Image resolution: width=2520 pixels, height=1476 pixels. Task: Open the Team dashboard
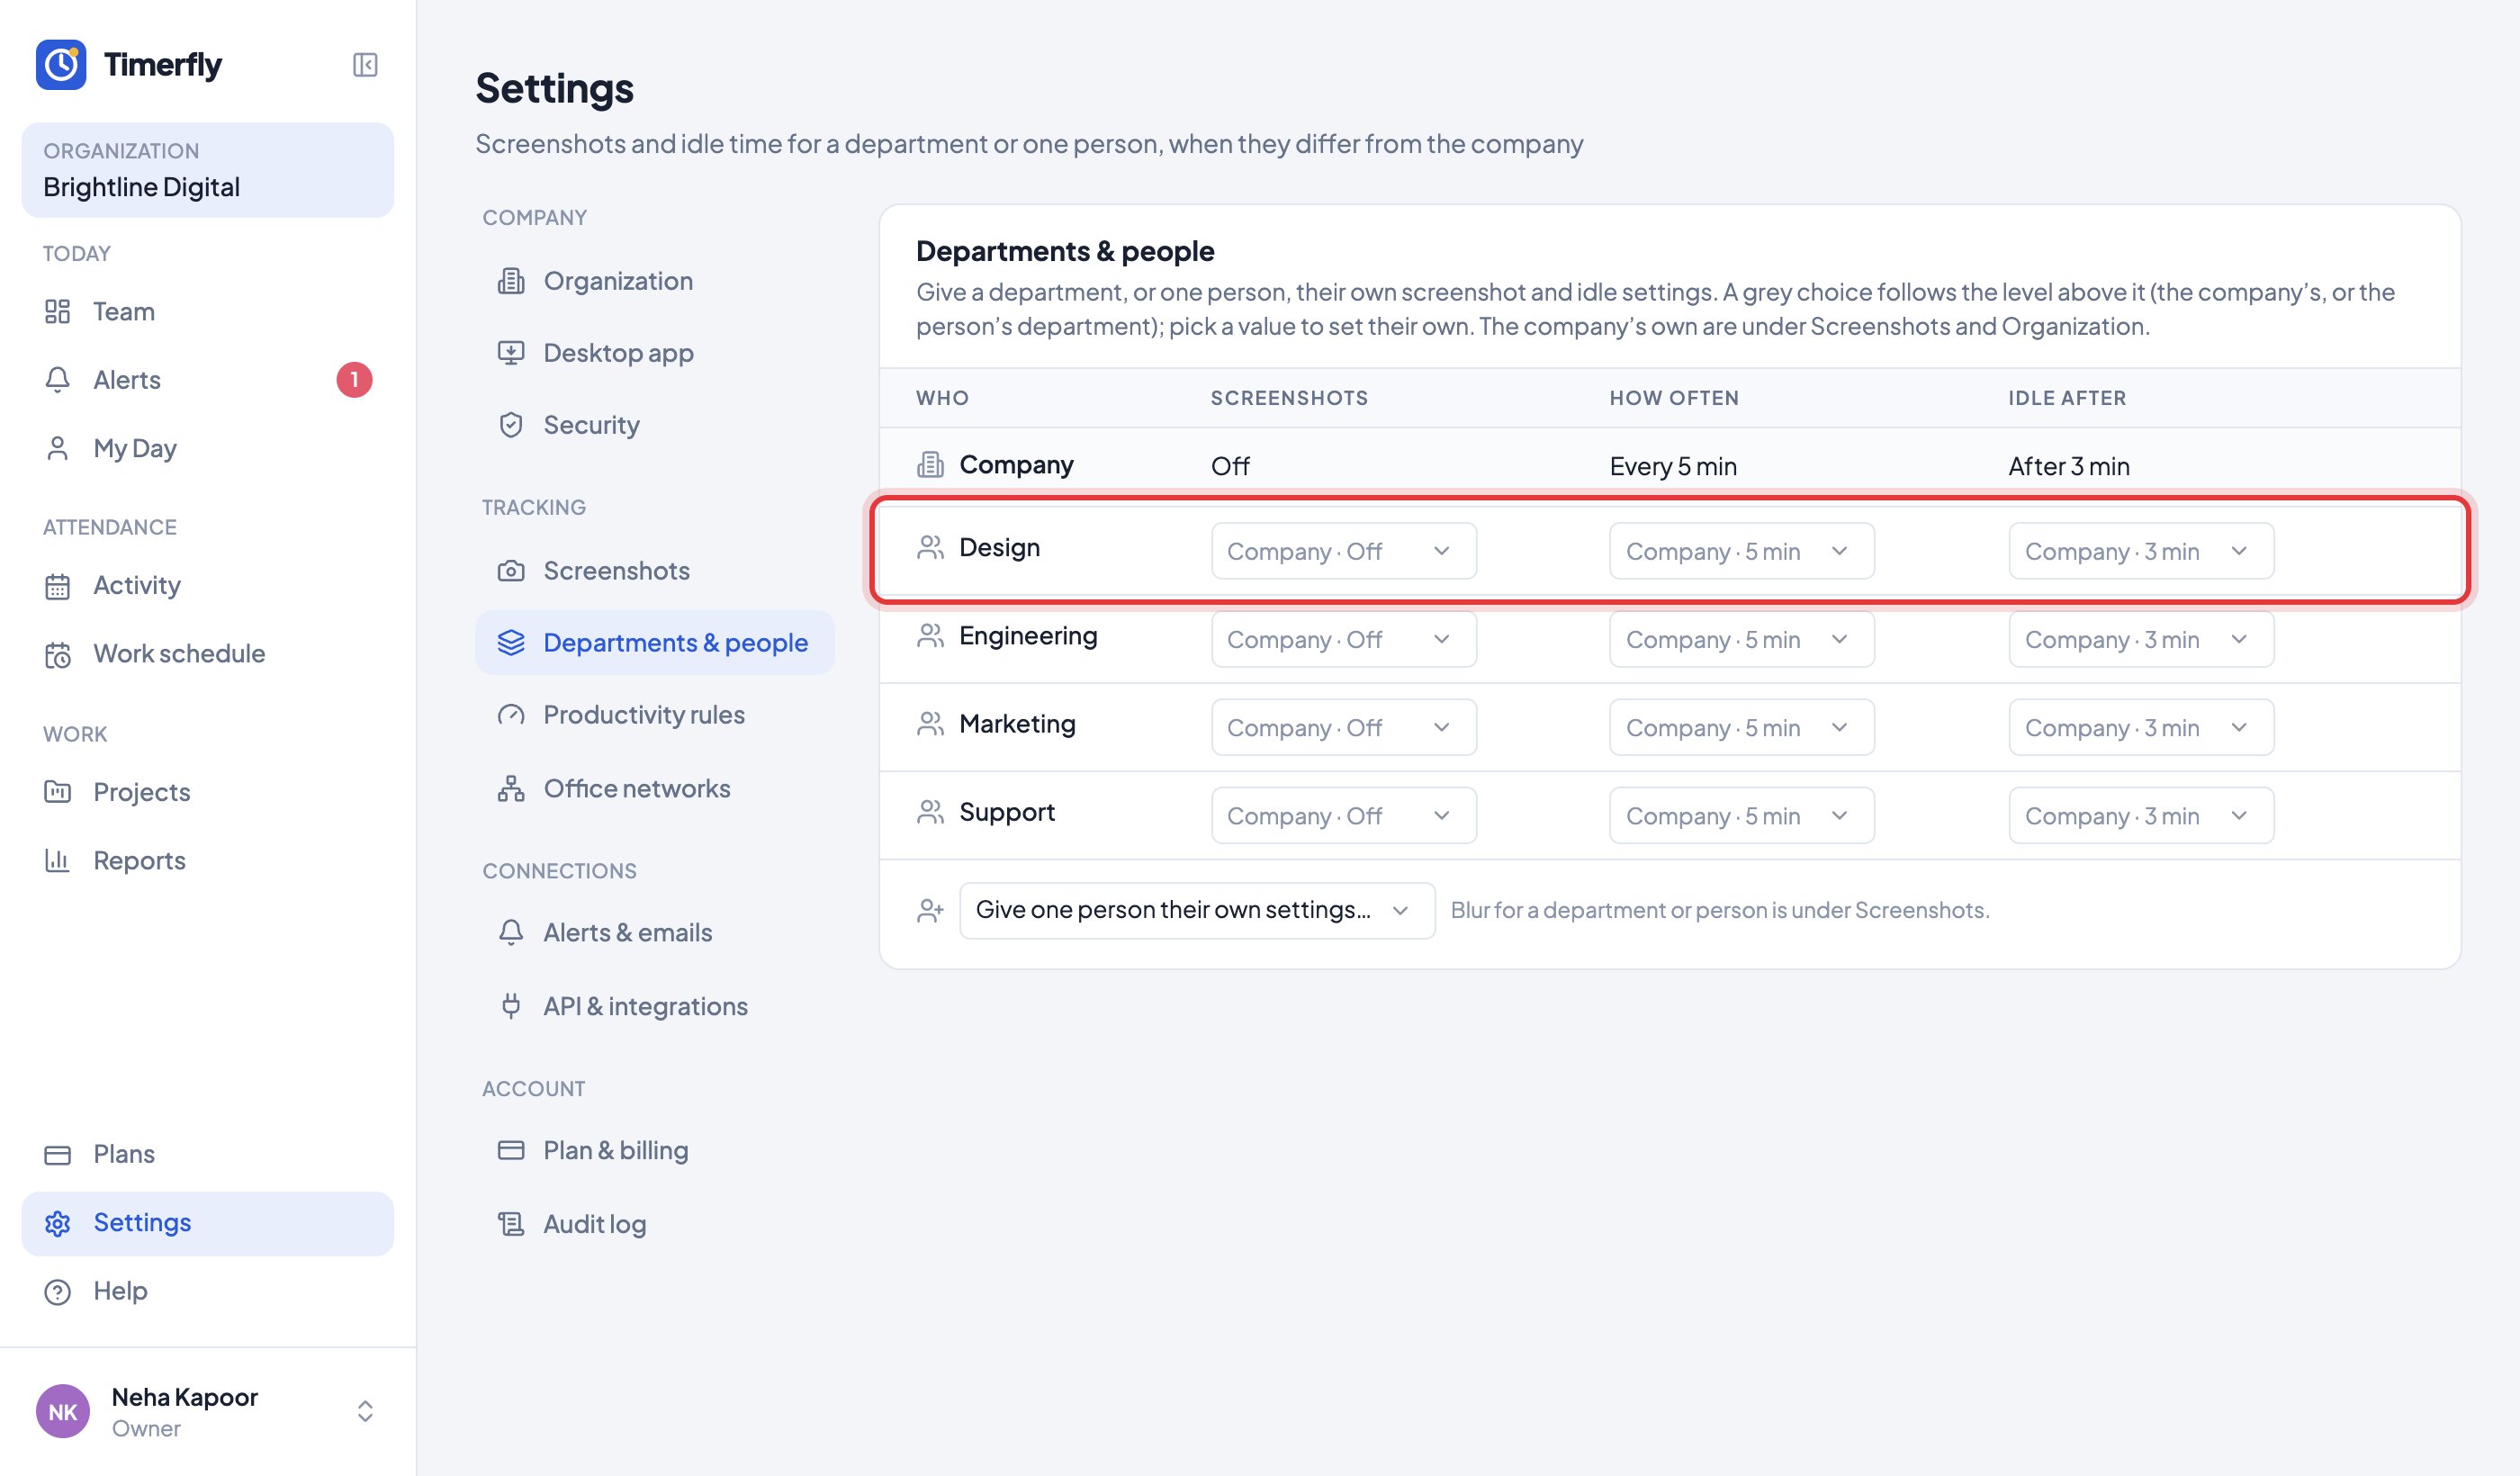click(207, 311)
